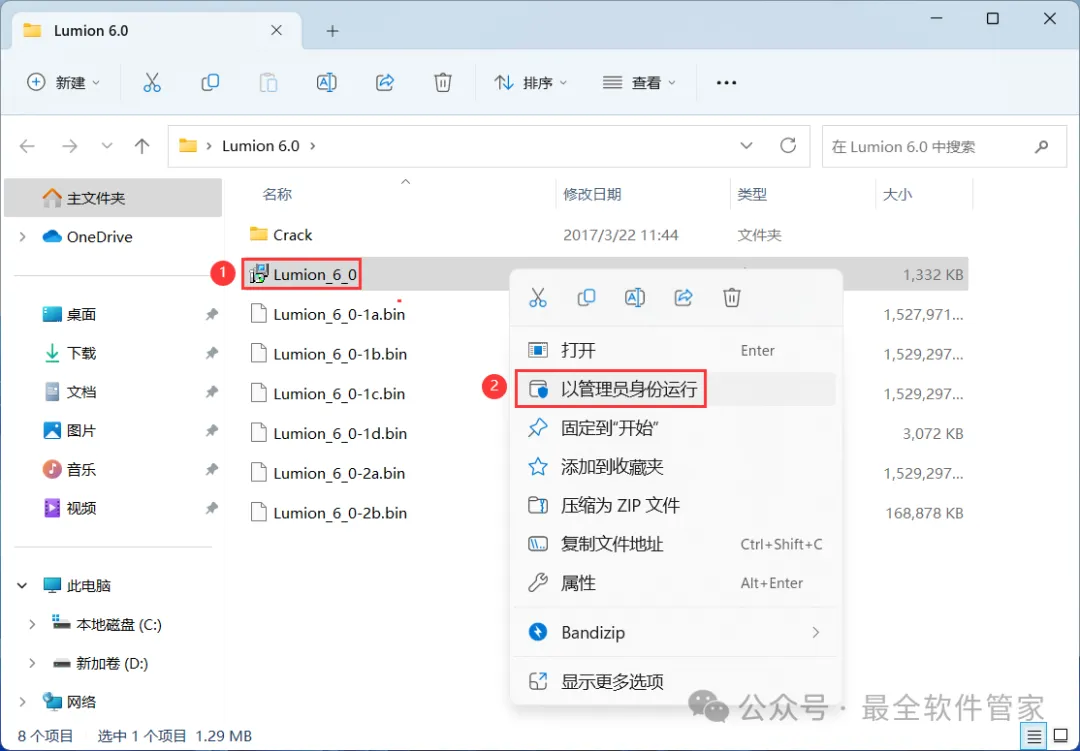Open the 排序 sort dropdown
Image resolution: width=1080 pixels, height=751 pixels.
531,83
